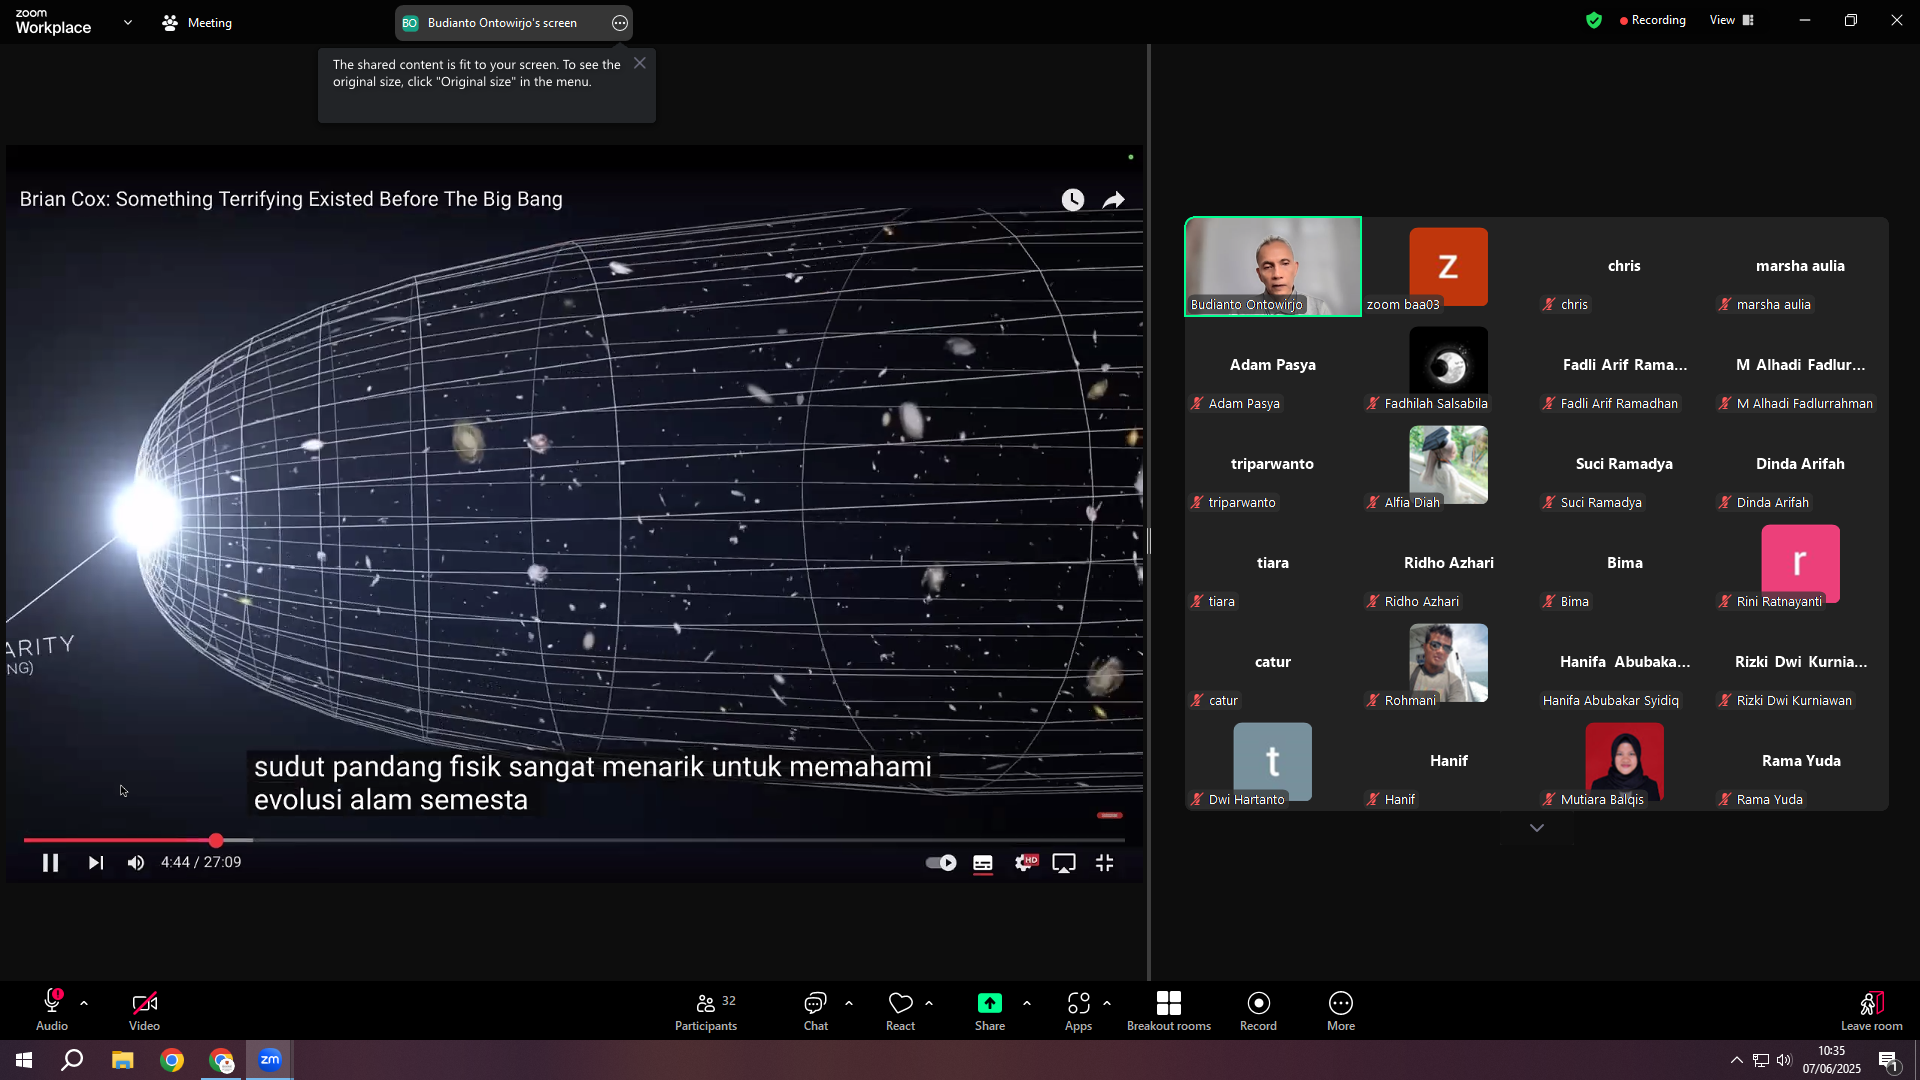This screenshot has height=1080, width=1920.
Task: Expand share options arrow
Action: point(1027,1003)
